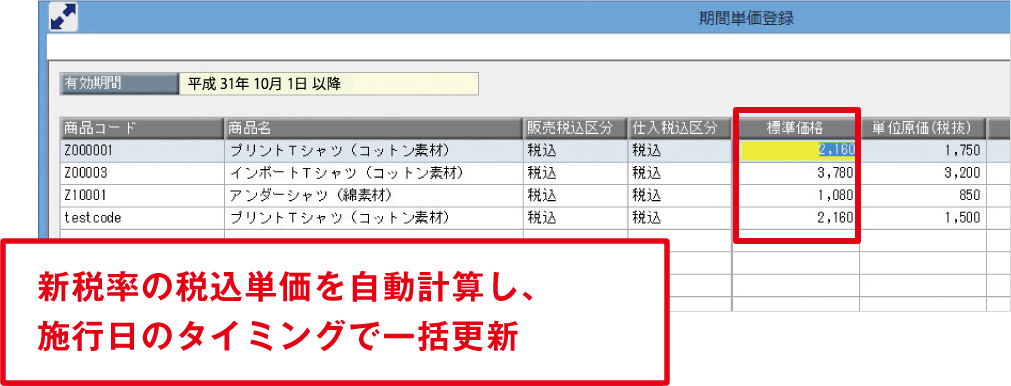This screenshot has width=1011, height=386.
Task: Click unit cost 1,500 cell
Action: tap(923, 218)
